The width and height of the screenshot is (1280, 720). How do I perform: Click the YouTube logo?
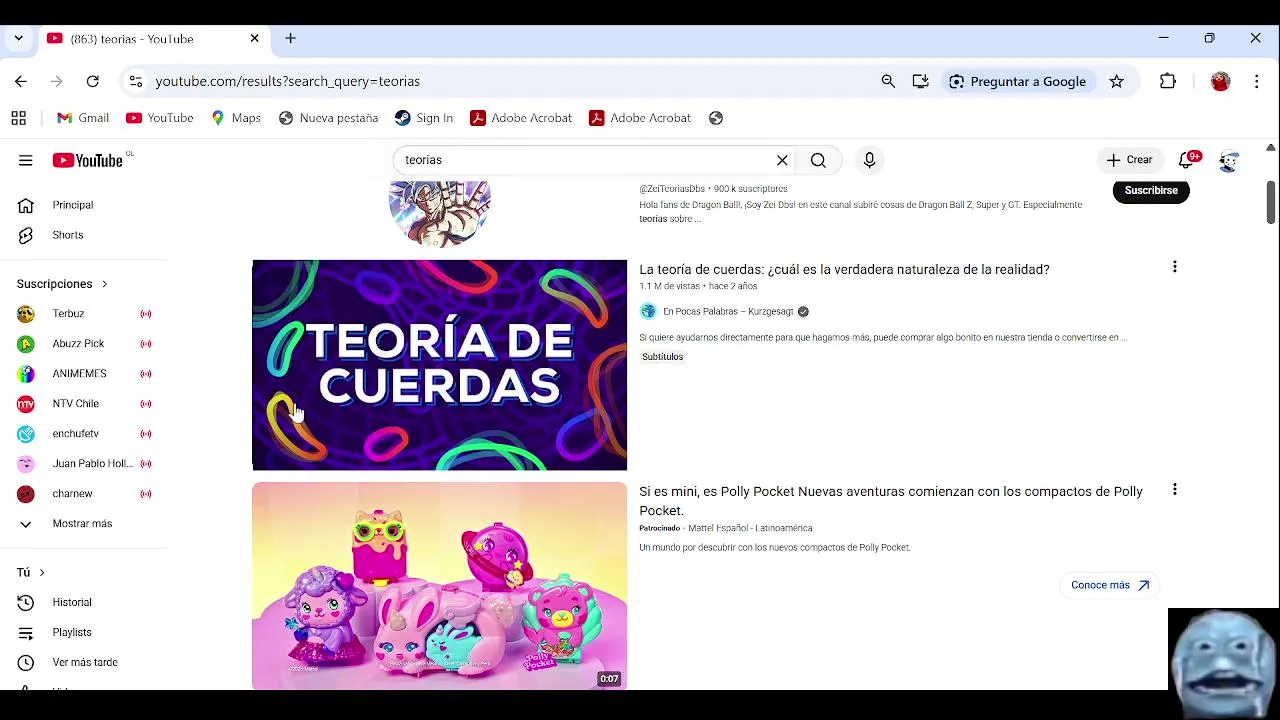[88, 160]
